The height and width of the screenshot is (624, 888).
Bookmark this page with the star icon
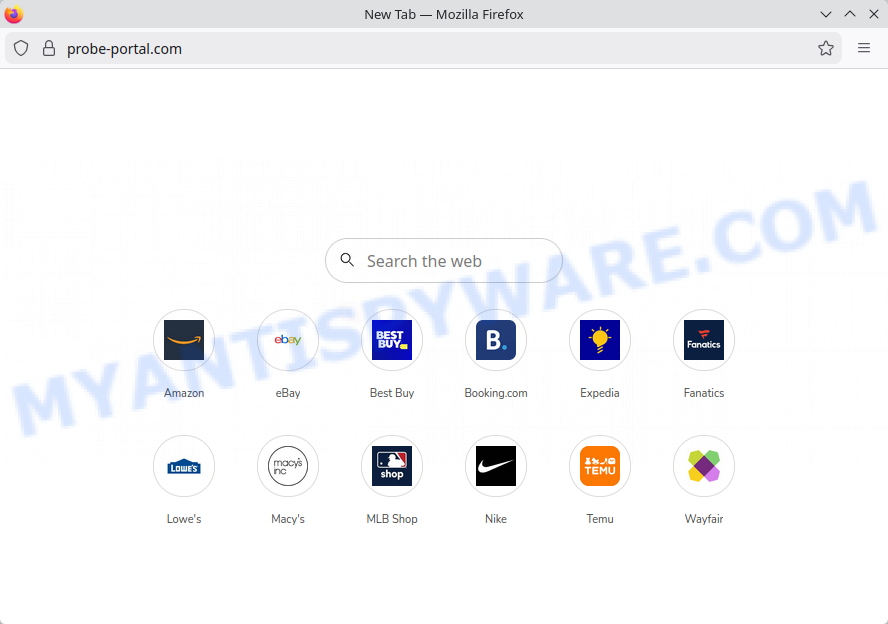826,48
